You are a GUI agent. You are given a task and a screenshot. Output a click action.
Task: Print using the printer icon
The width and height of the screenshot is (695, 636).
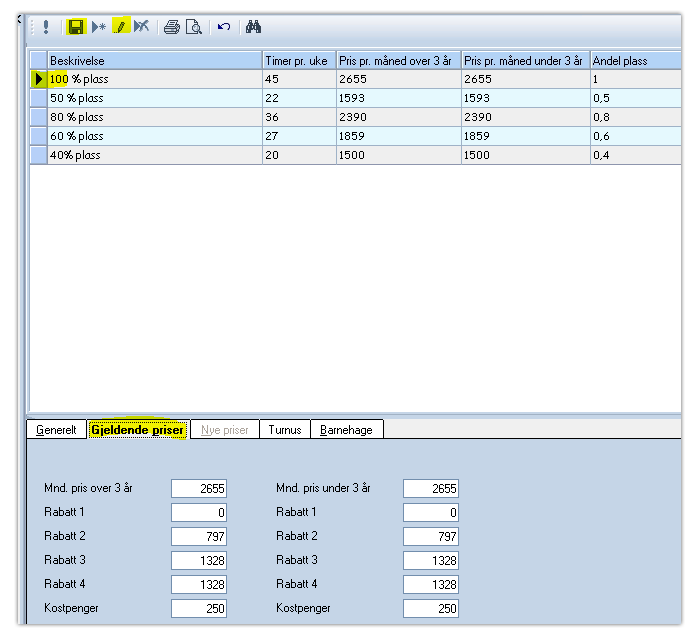click(172, 27)
